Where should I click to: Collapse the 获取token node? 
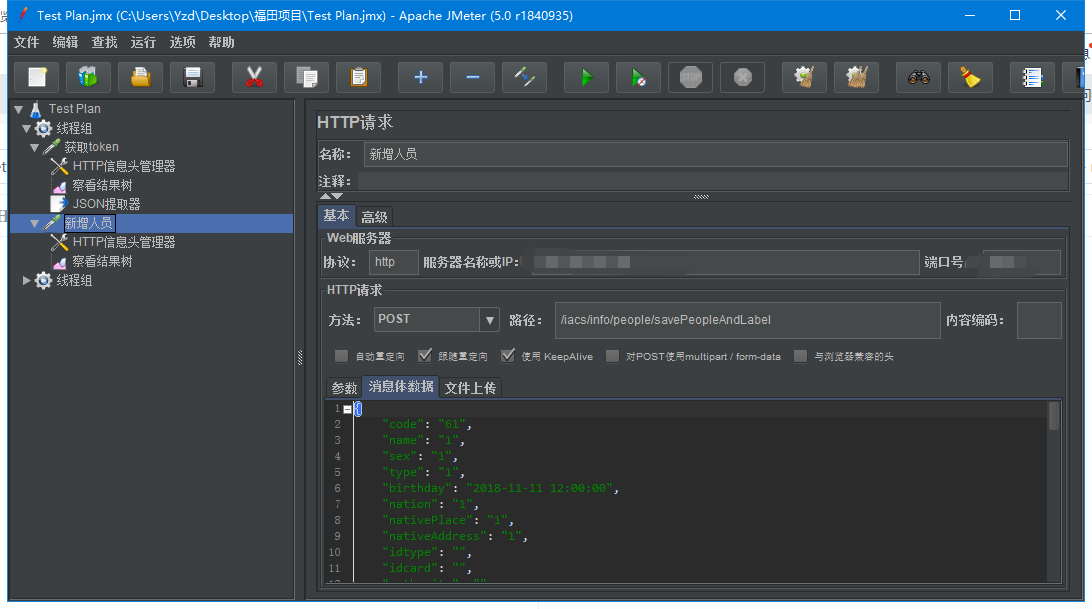click(34, 148)
